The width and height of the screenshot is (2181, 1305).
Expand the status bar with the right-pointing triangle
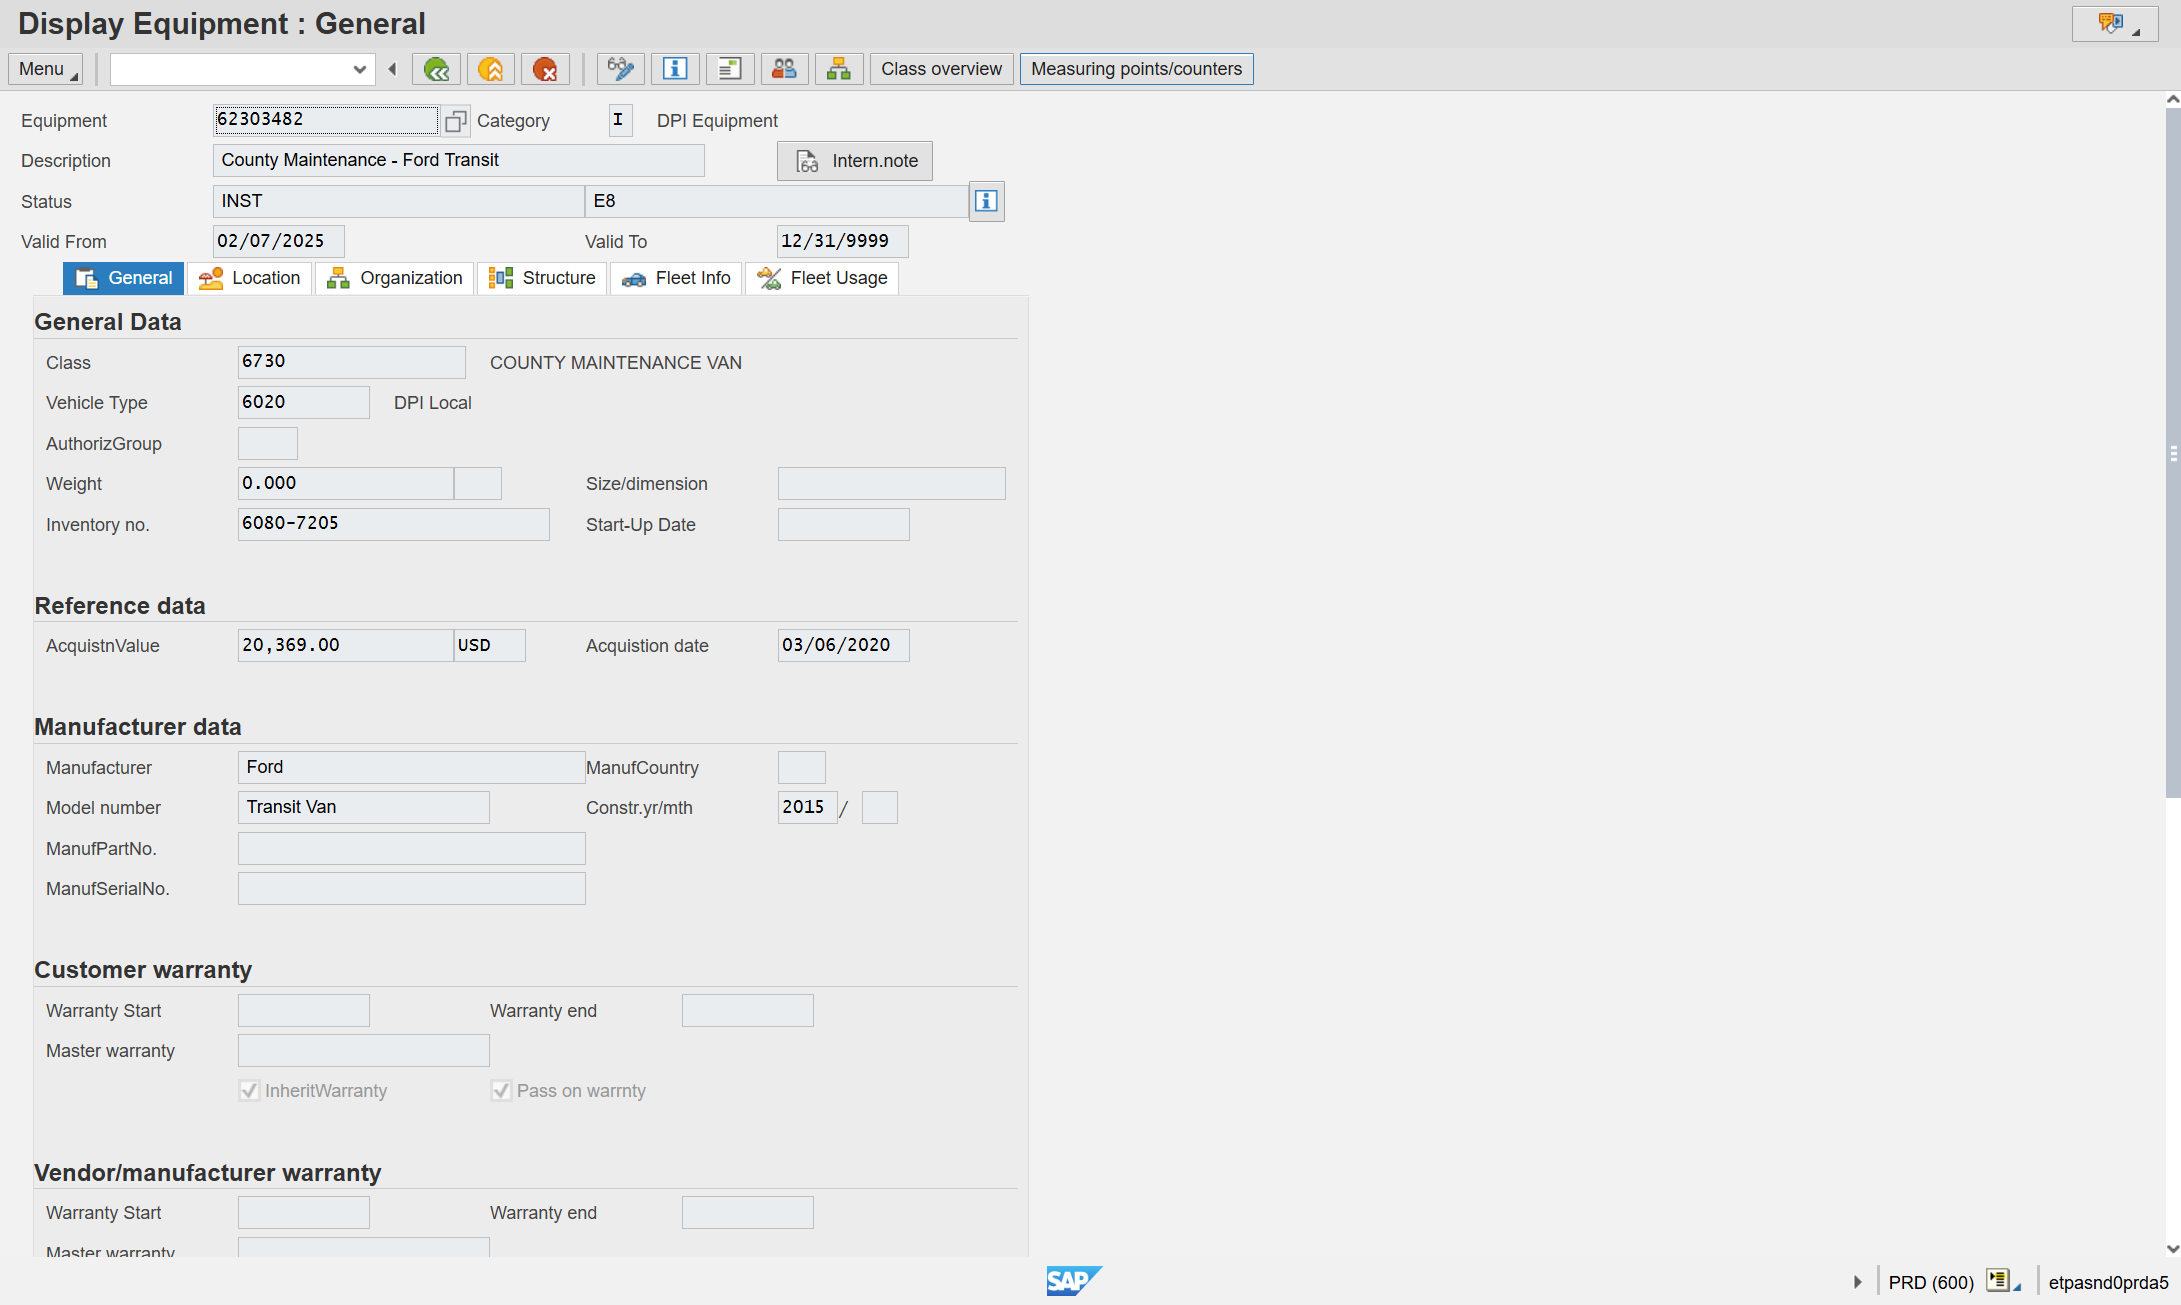(1858, 1282)
